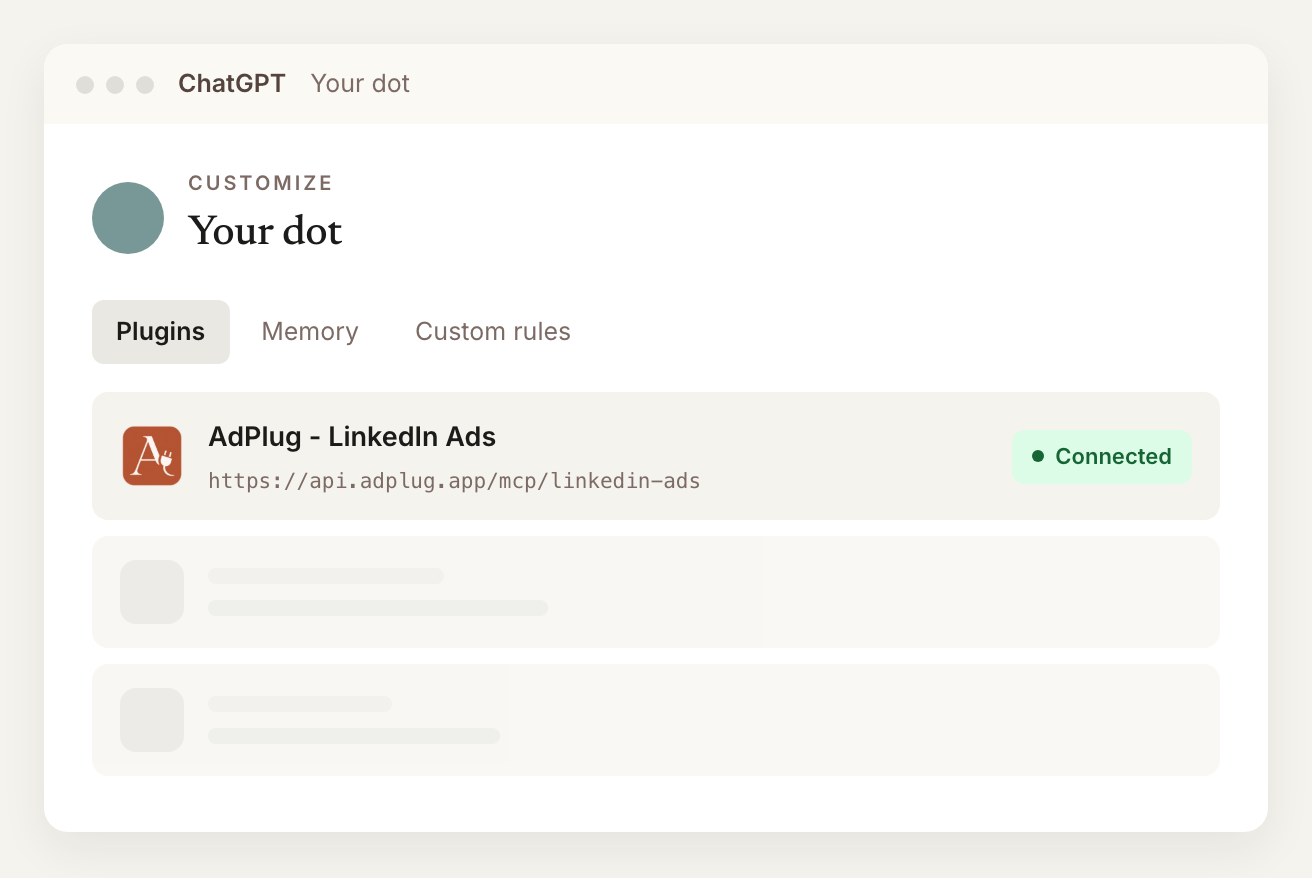Image resolution: width=1312 pixels, height=878 pixels.
Task: Click the third gray window control dot
Action: [x=145, y=85]
